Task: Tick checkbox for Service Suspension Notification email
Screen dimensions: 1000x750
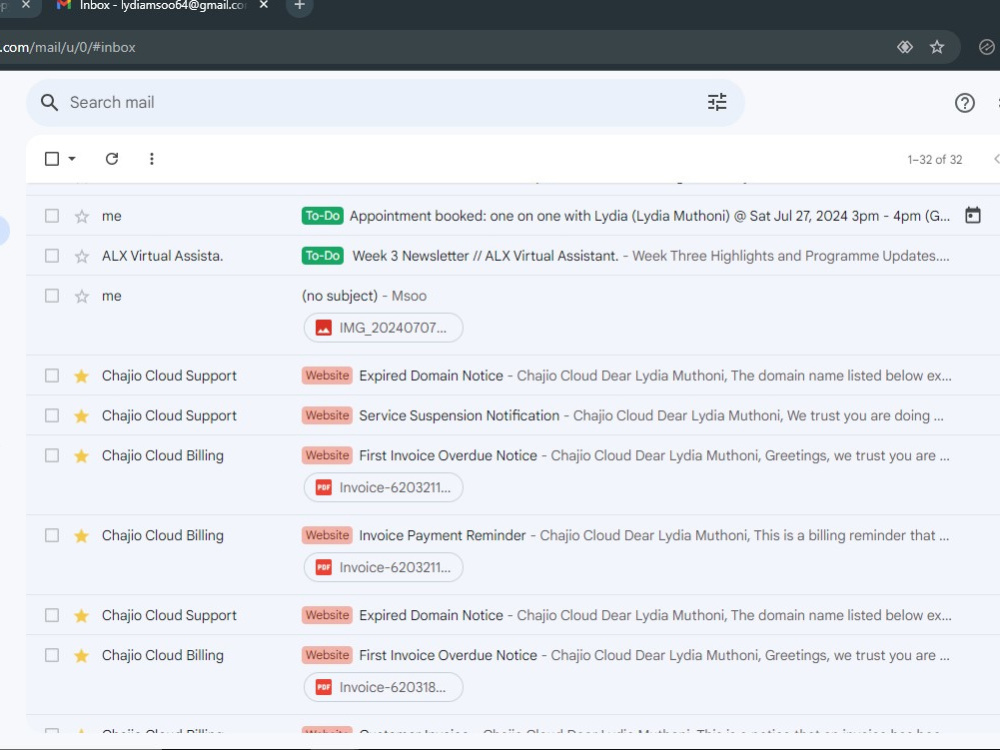Action: click(52, 416)
